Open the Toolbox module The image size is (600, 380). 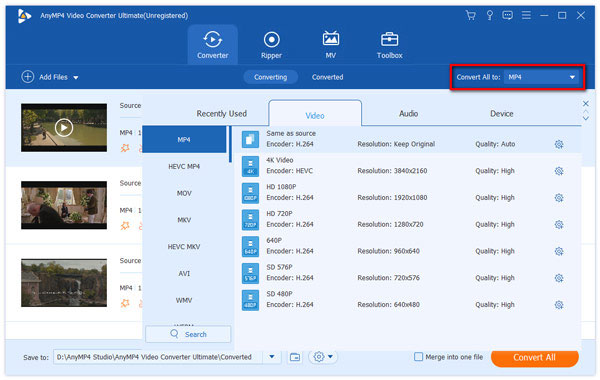point(390,45)
